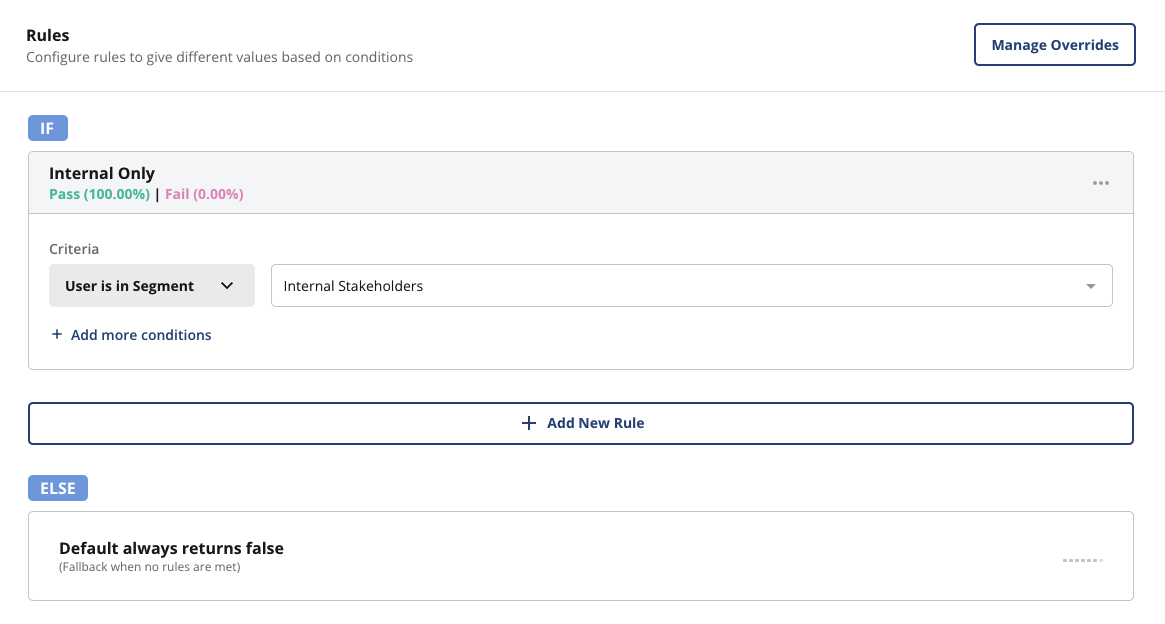This screenshot has width=1165, height=624.
Task: Click the Manage Overrides button
Action: click(1054, 44)
